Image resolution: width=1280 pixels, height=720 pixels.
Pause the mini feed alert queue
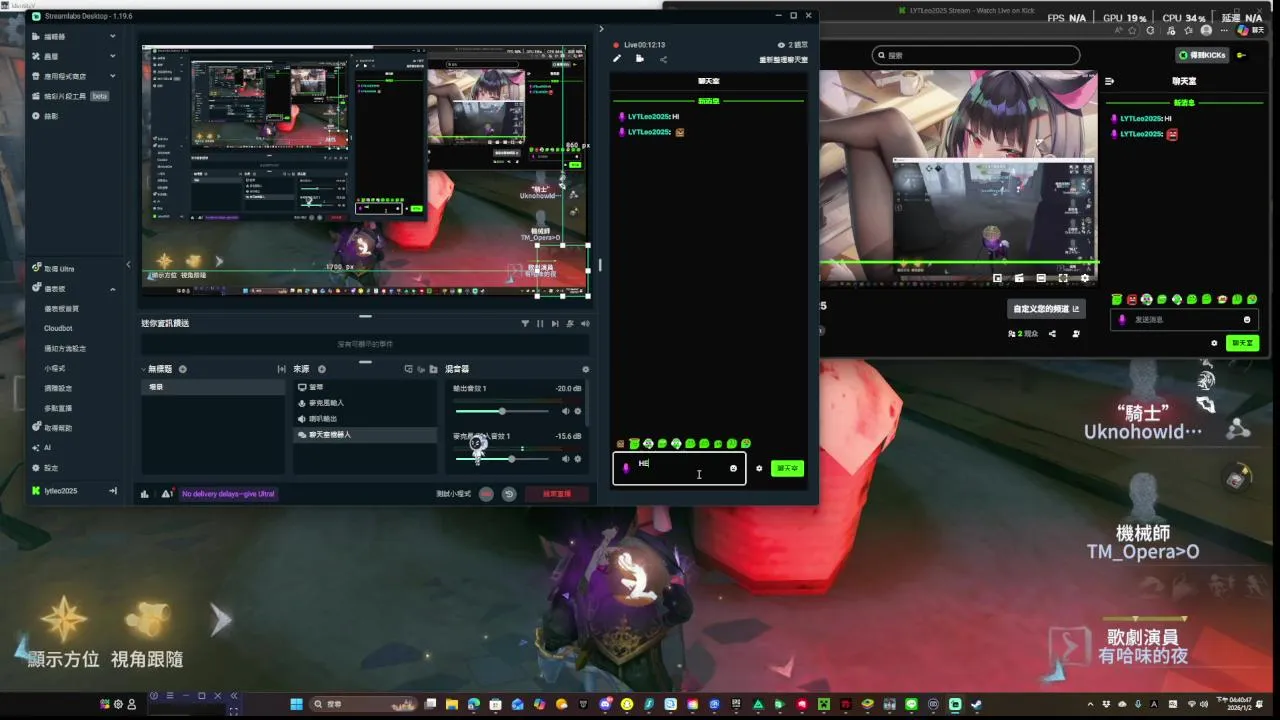tap(540, 324)
